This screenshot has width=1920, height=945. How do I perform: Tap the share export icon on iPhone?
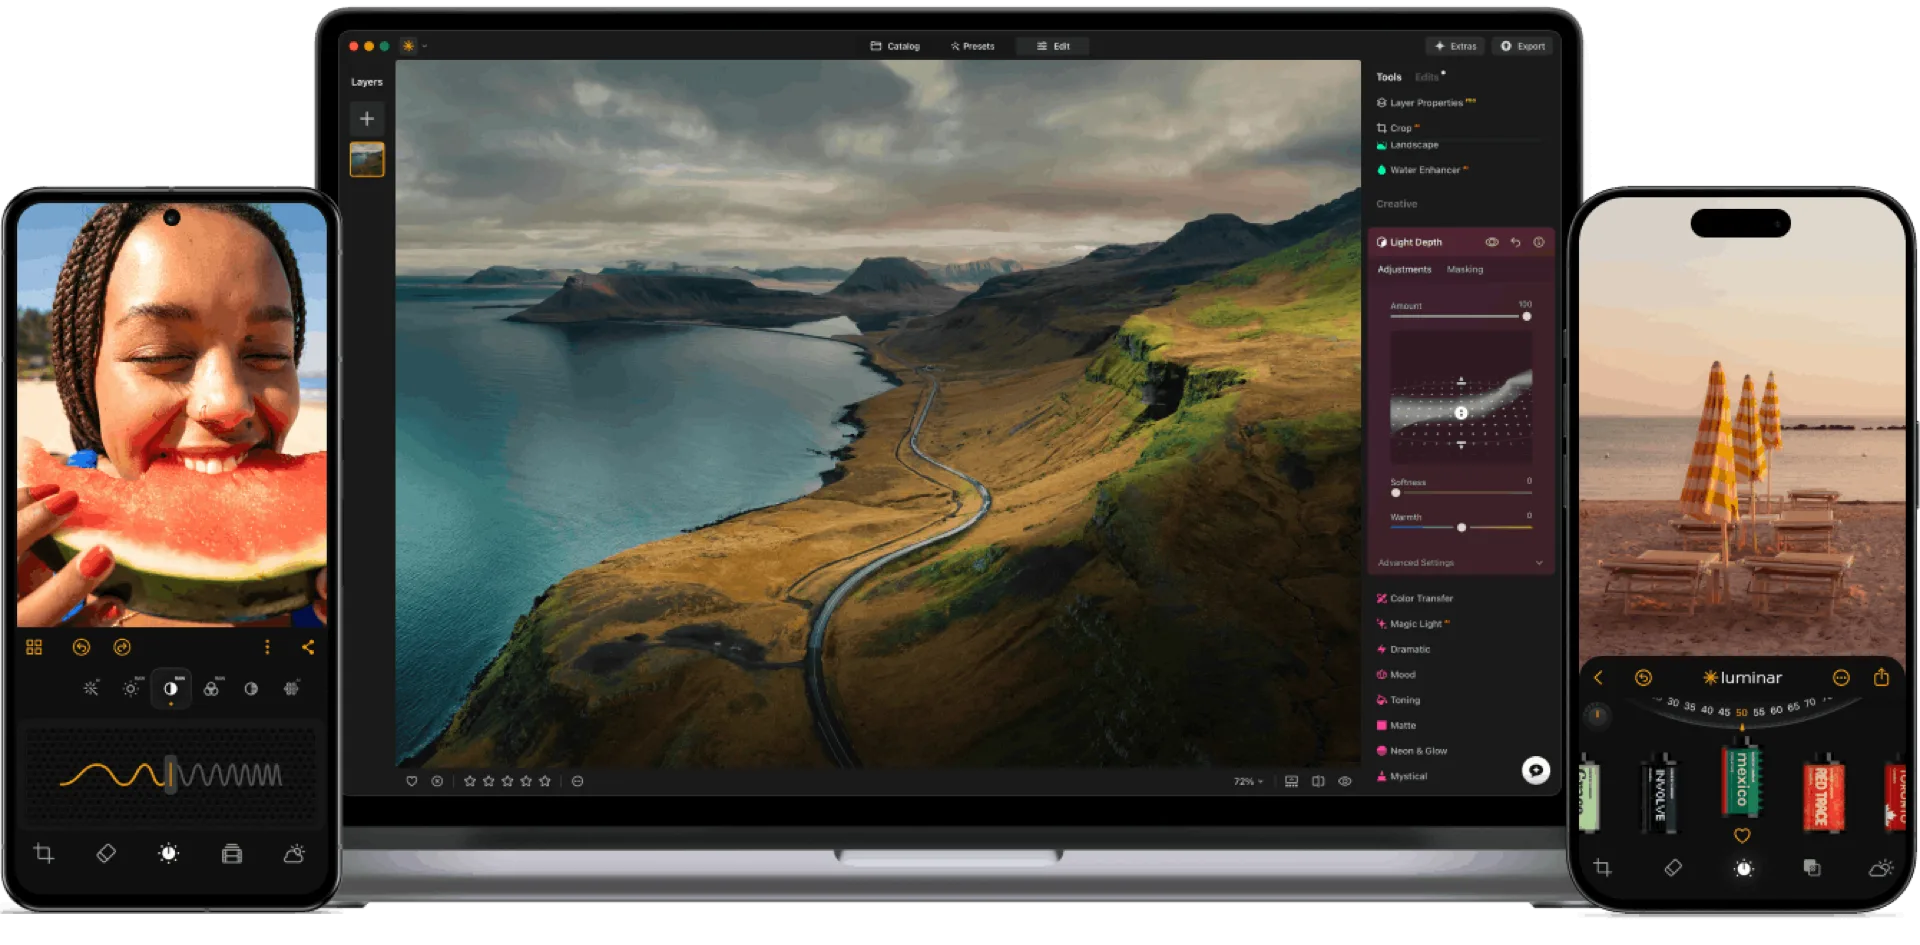click(1881, 677)
